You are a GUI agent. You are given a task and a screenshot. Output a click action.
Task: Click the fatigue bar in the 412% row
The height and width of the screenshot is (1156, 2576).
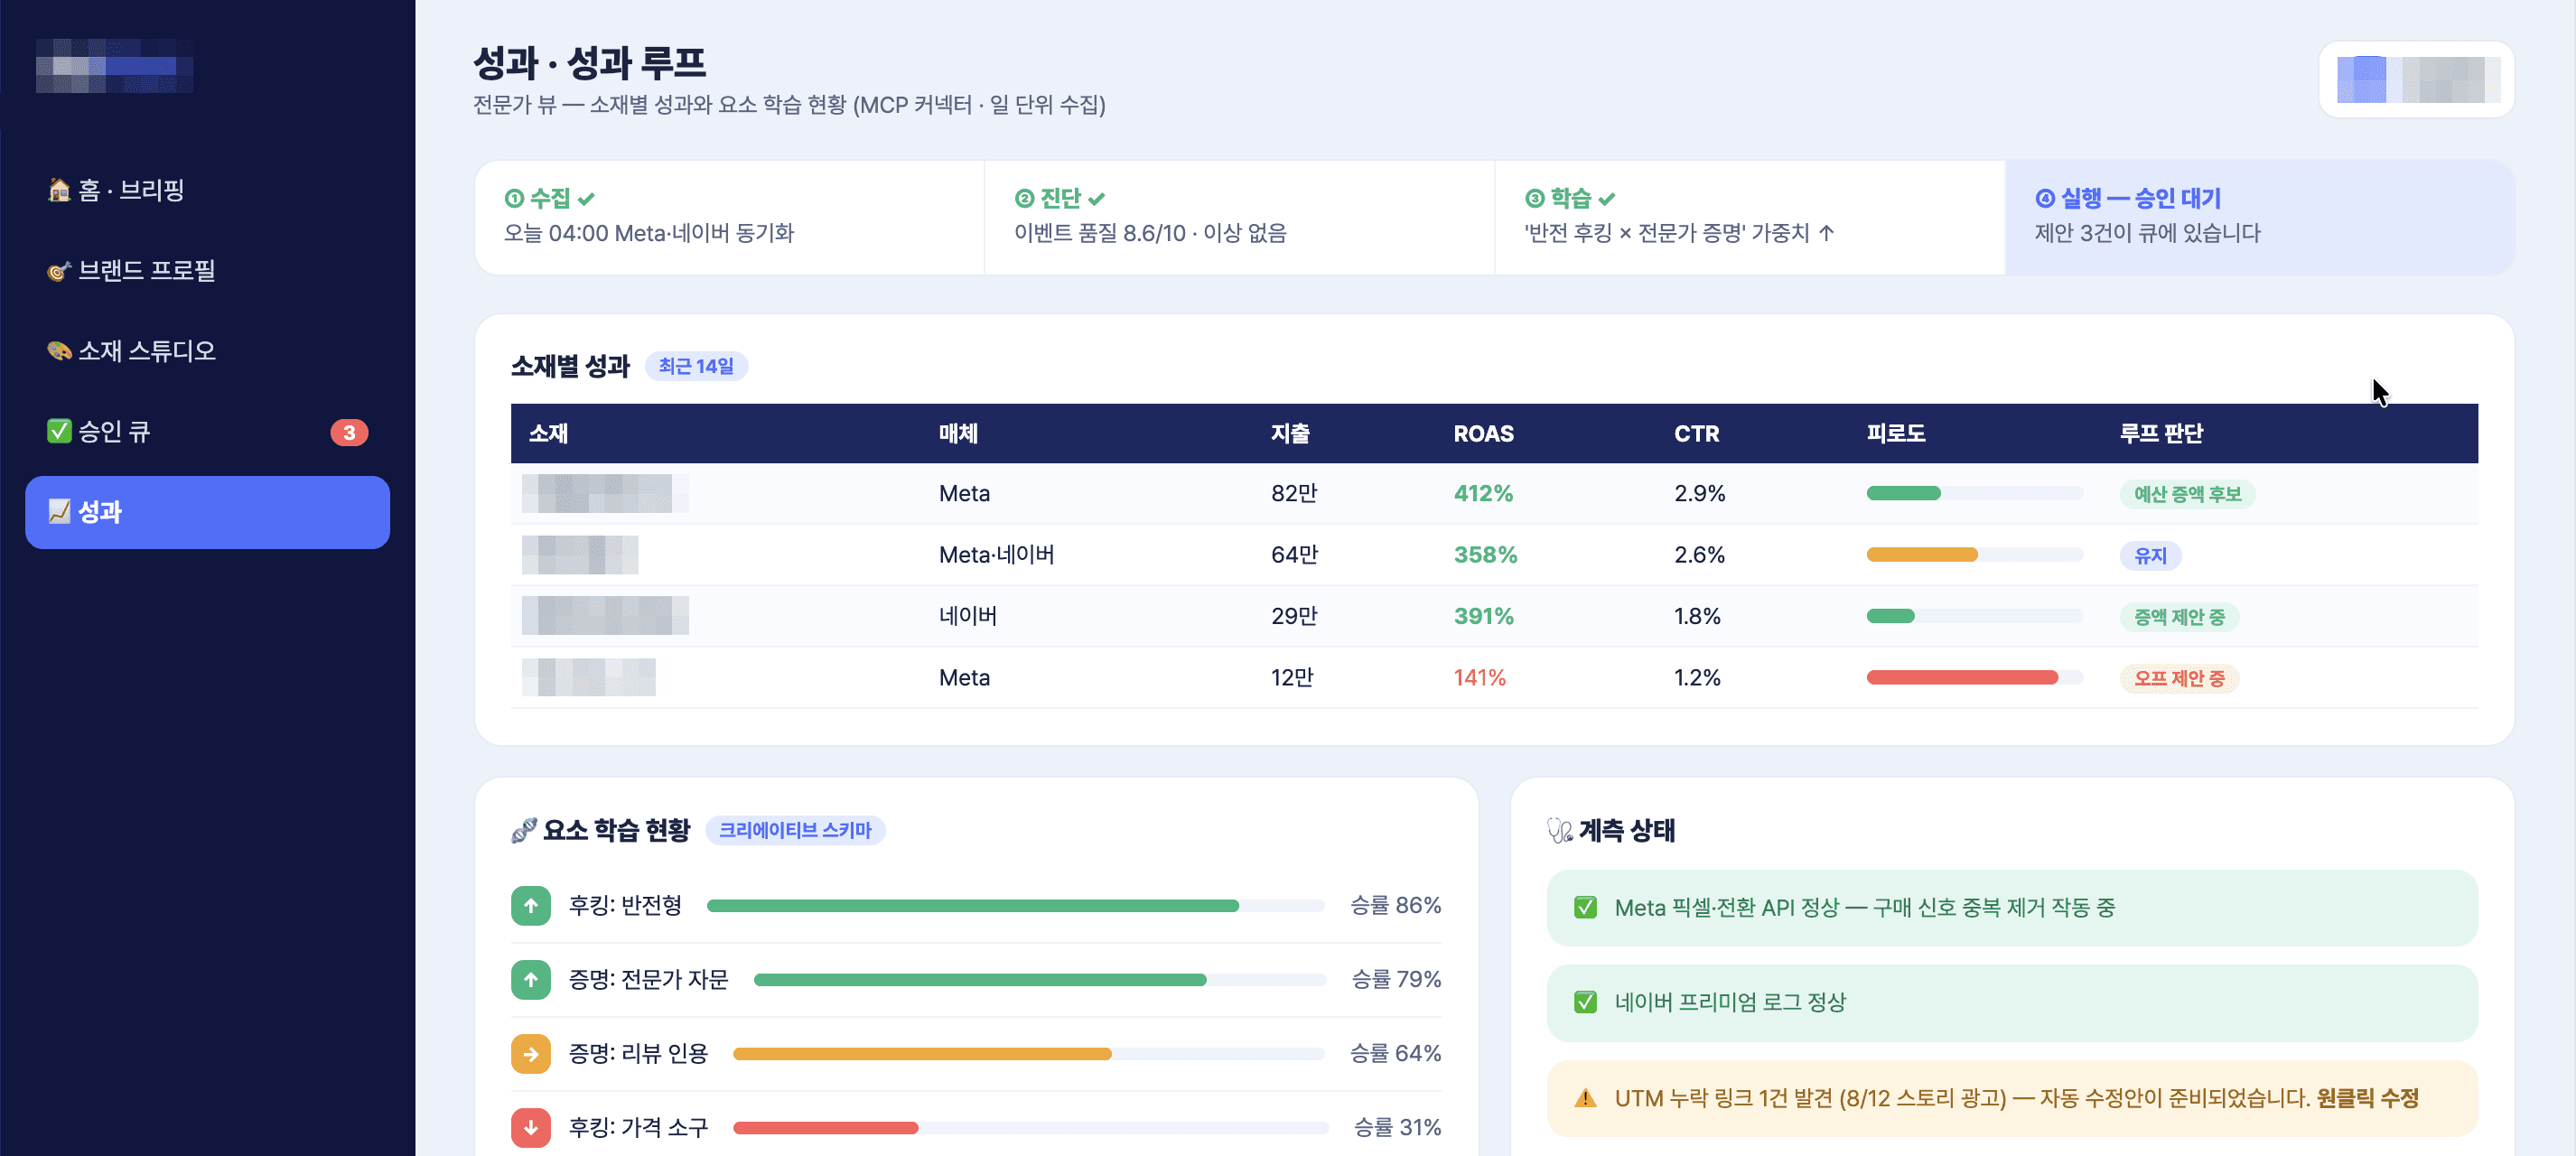pyautogui.click(x=1974, y=493)
